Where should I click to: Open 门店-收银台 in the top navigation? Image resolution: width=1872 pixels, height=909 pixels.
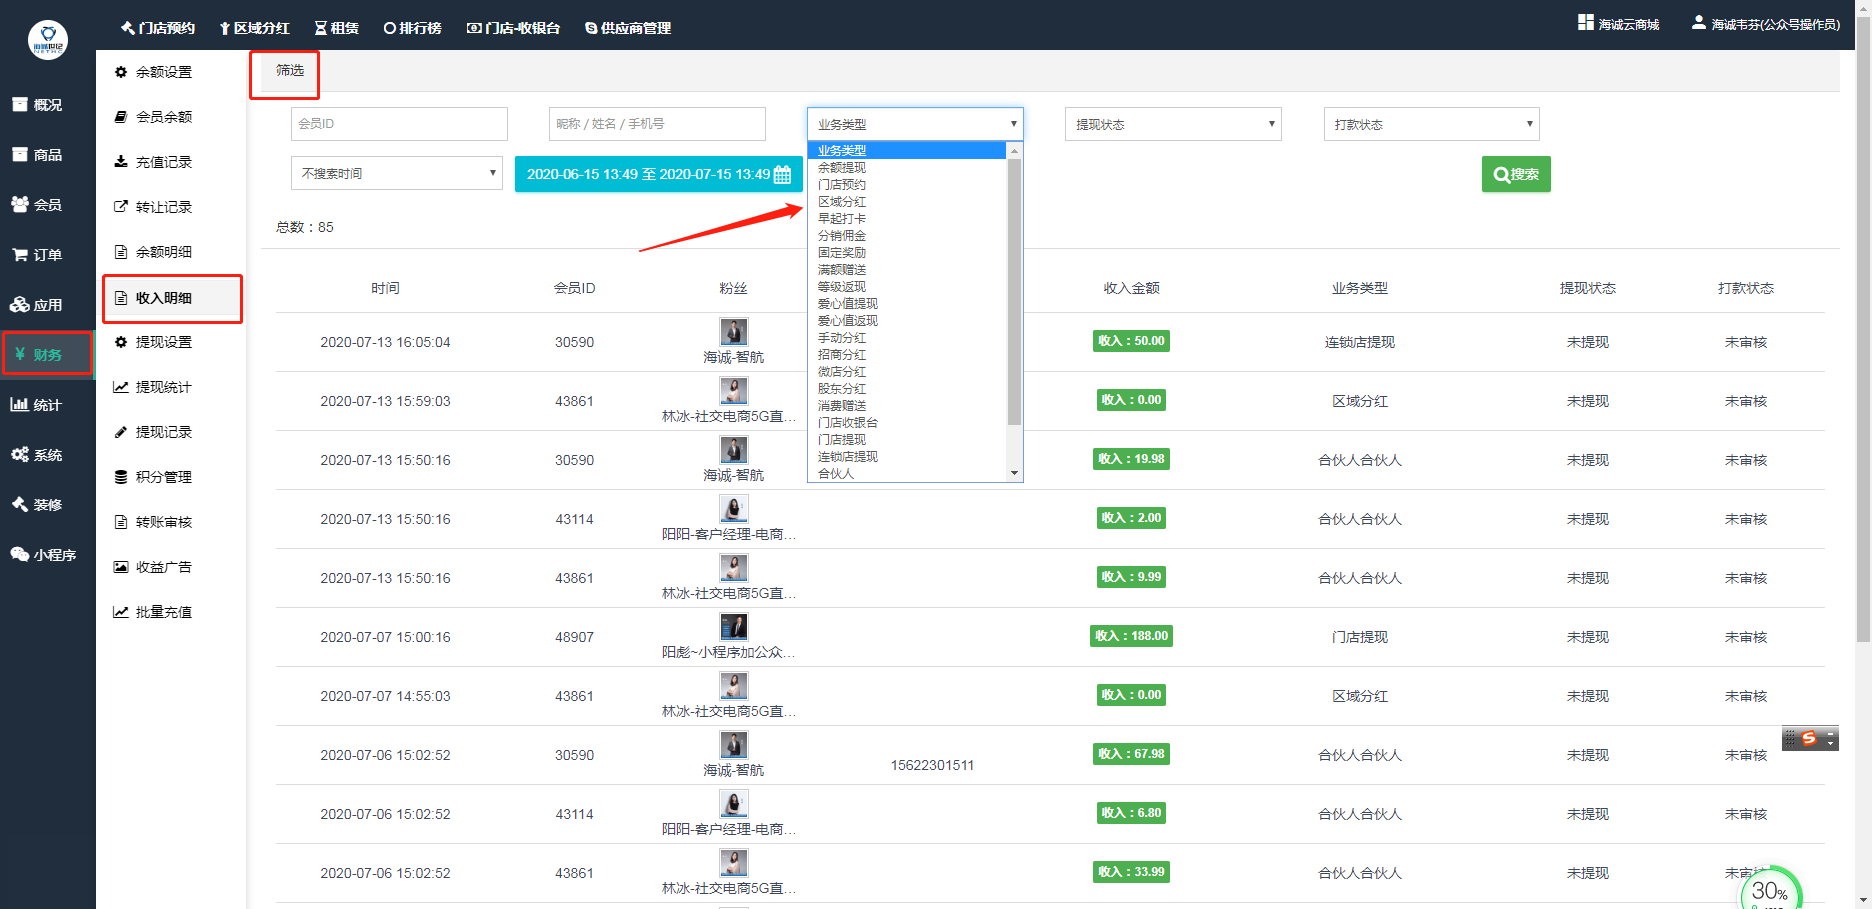tap(514, 28)
